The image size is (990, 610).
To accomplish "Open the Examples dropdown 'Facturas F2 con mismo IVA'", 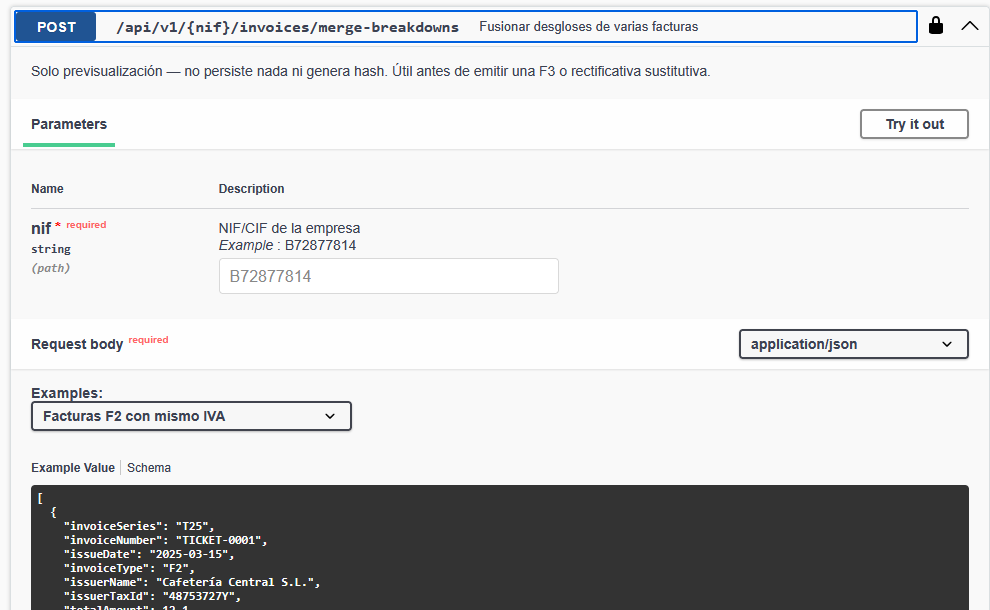I will [191, 416].
